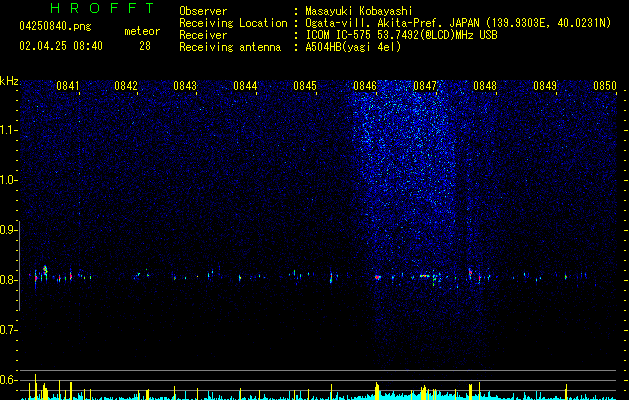Click observer name Masayuki Kobayashi
629x400 pixels.
359,11
